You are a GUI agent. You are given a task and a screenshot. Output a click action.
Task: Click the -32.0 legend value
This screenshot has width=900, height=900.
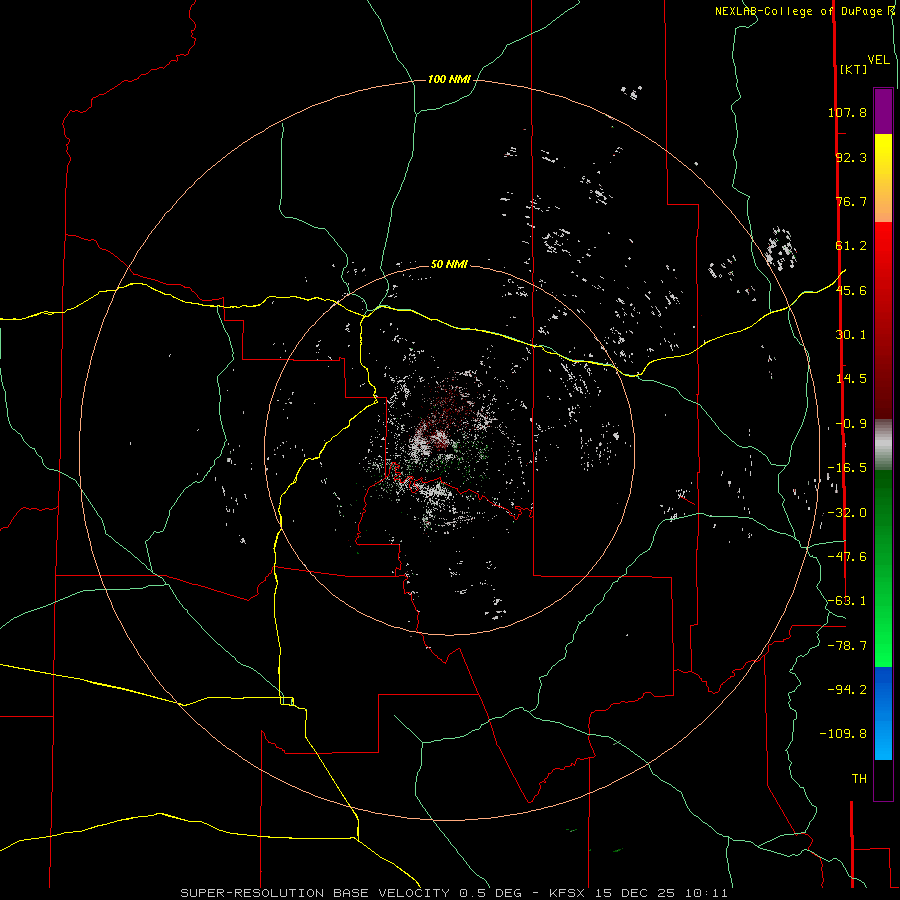coord(847,513)
